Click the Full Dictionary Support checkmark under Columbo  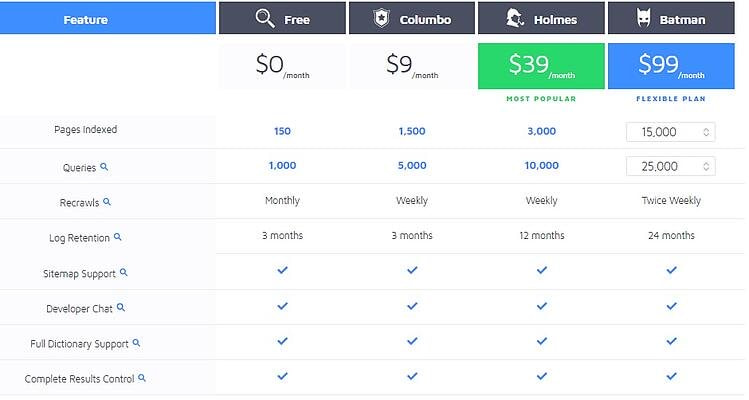pos(412,341)
